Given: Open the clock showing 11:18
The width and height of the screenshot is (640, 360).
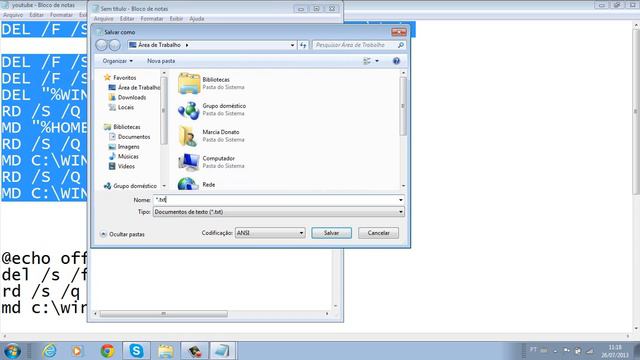Looking at the screenshot, I should coord(615,351).
